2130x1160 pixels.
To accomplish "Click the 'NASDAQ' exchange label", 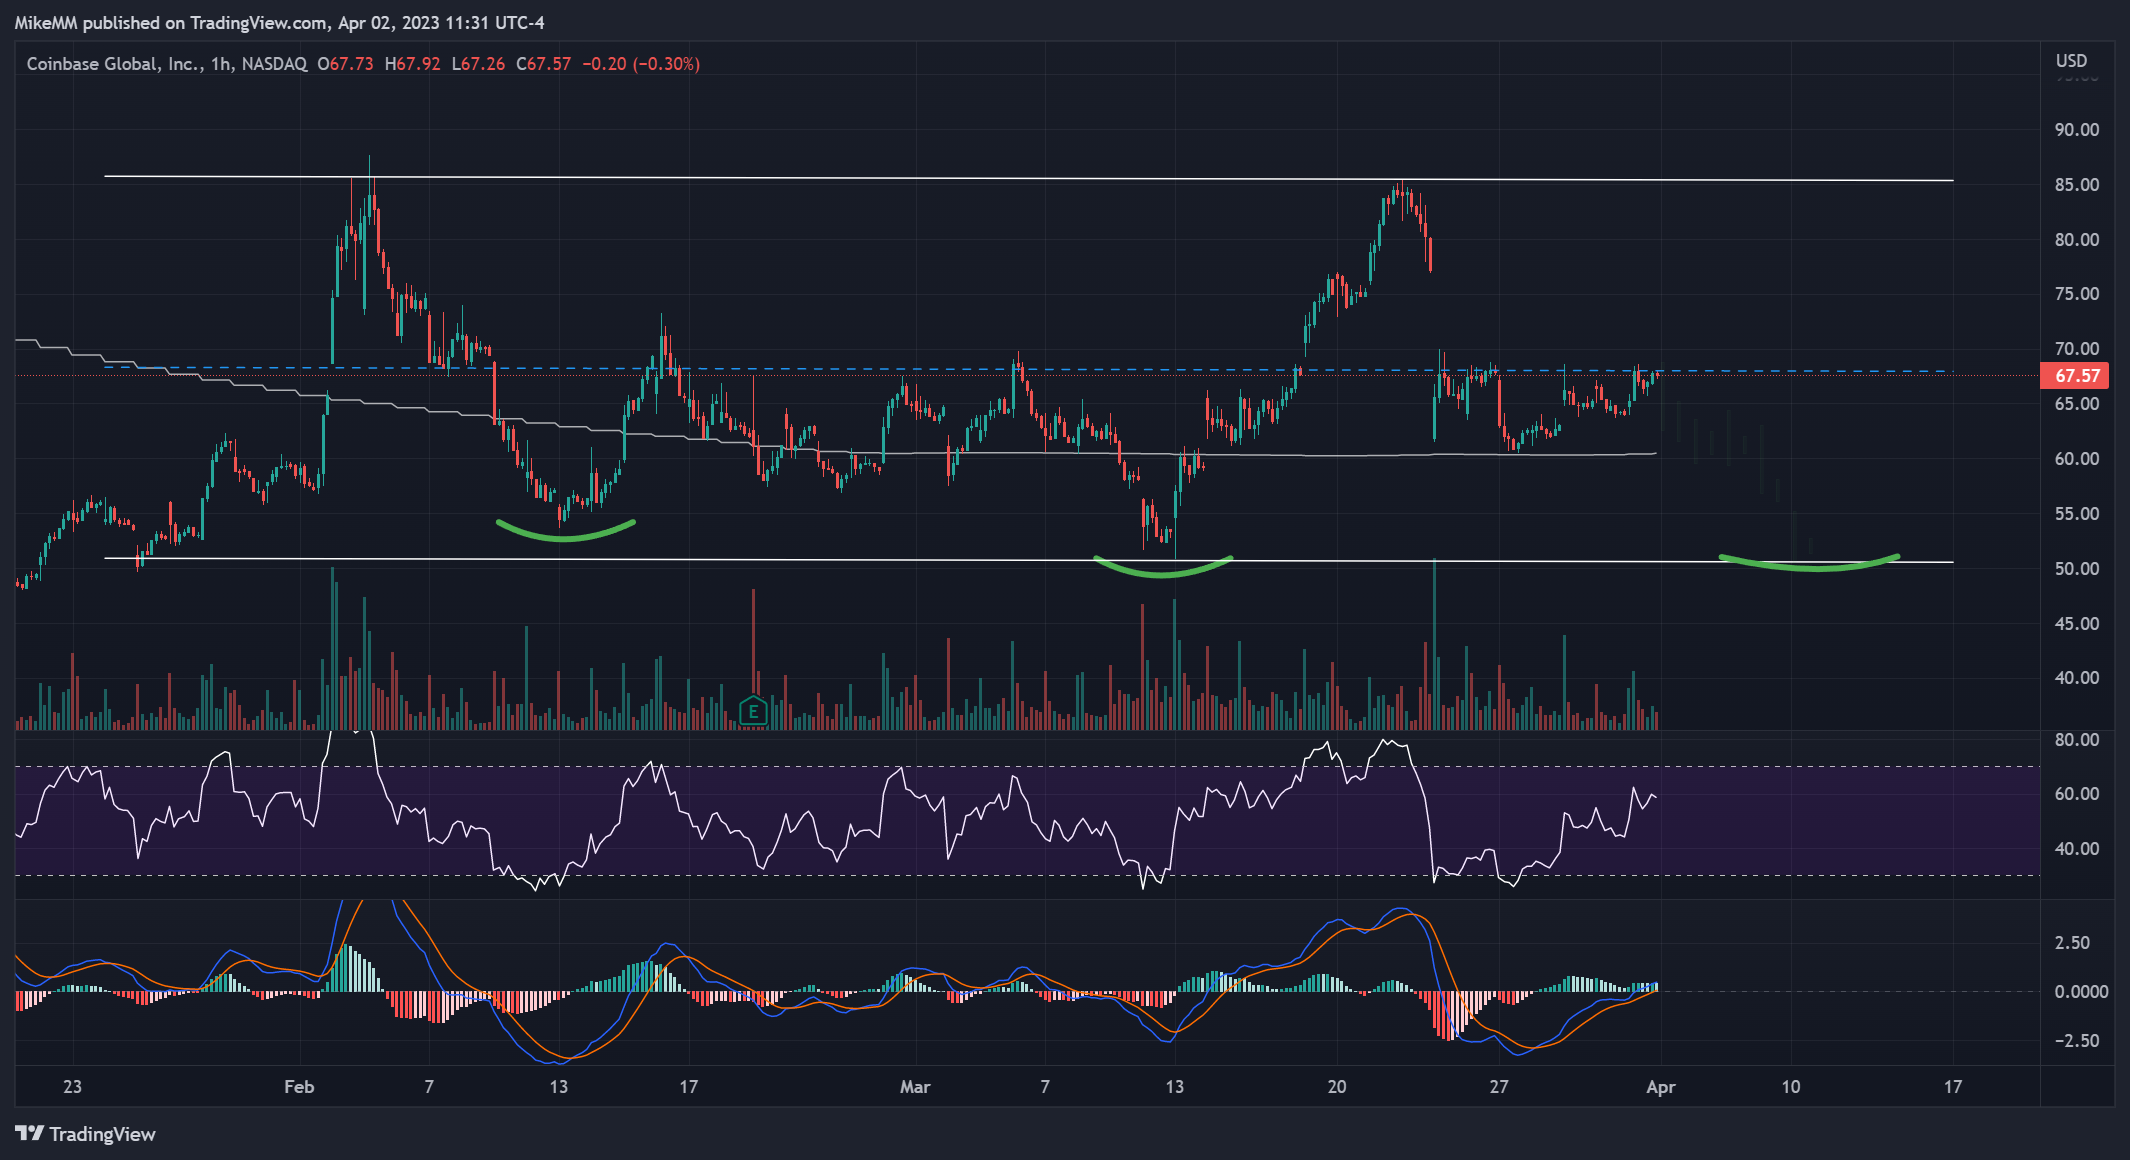I will pos(274,64).
